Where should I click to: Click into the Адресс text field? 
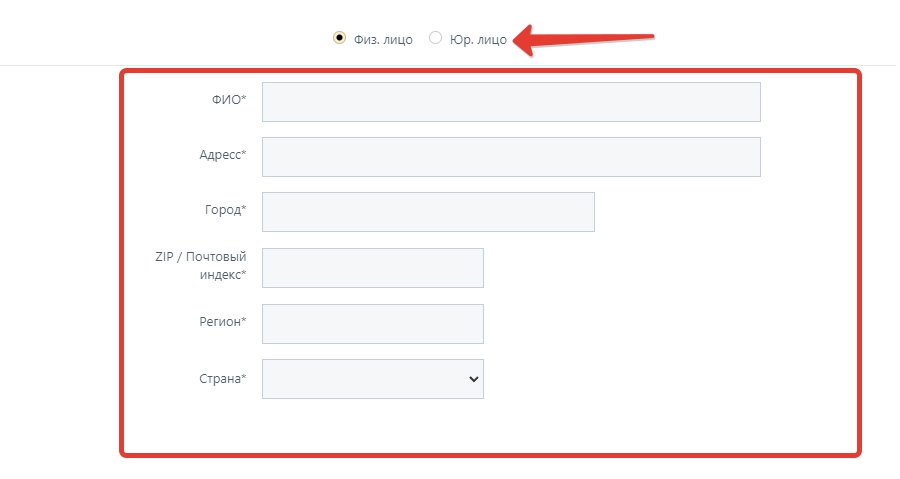pos(511,157)
